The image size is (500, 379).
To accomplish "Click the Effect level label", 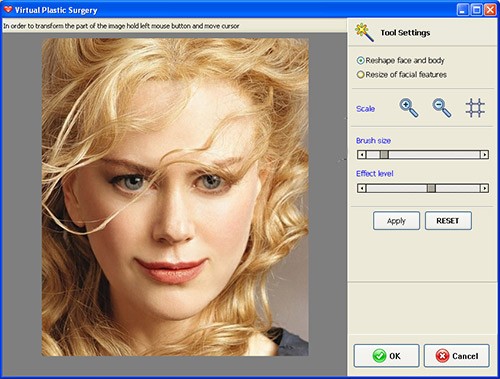I will (x=375, y=173).
